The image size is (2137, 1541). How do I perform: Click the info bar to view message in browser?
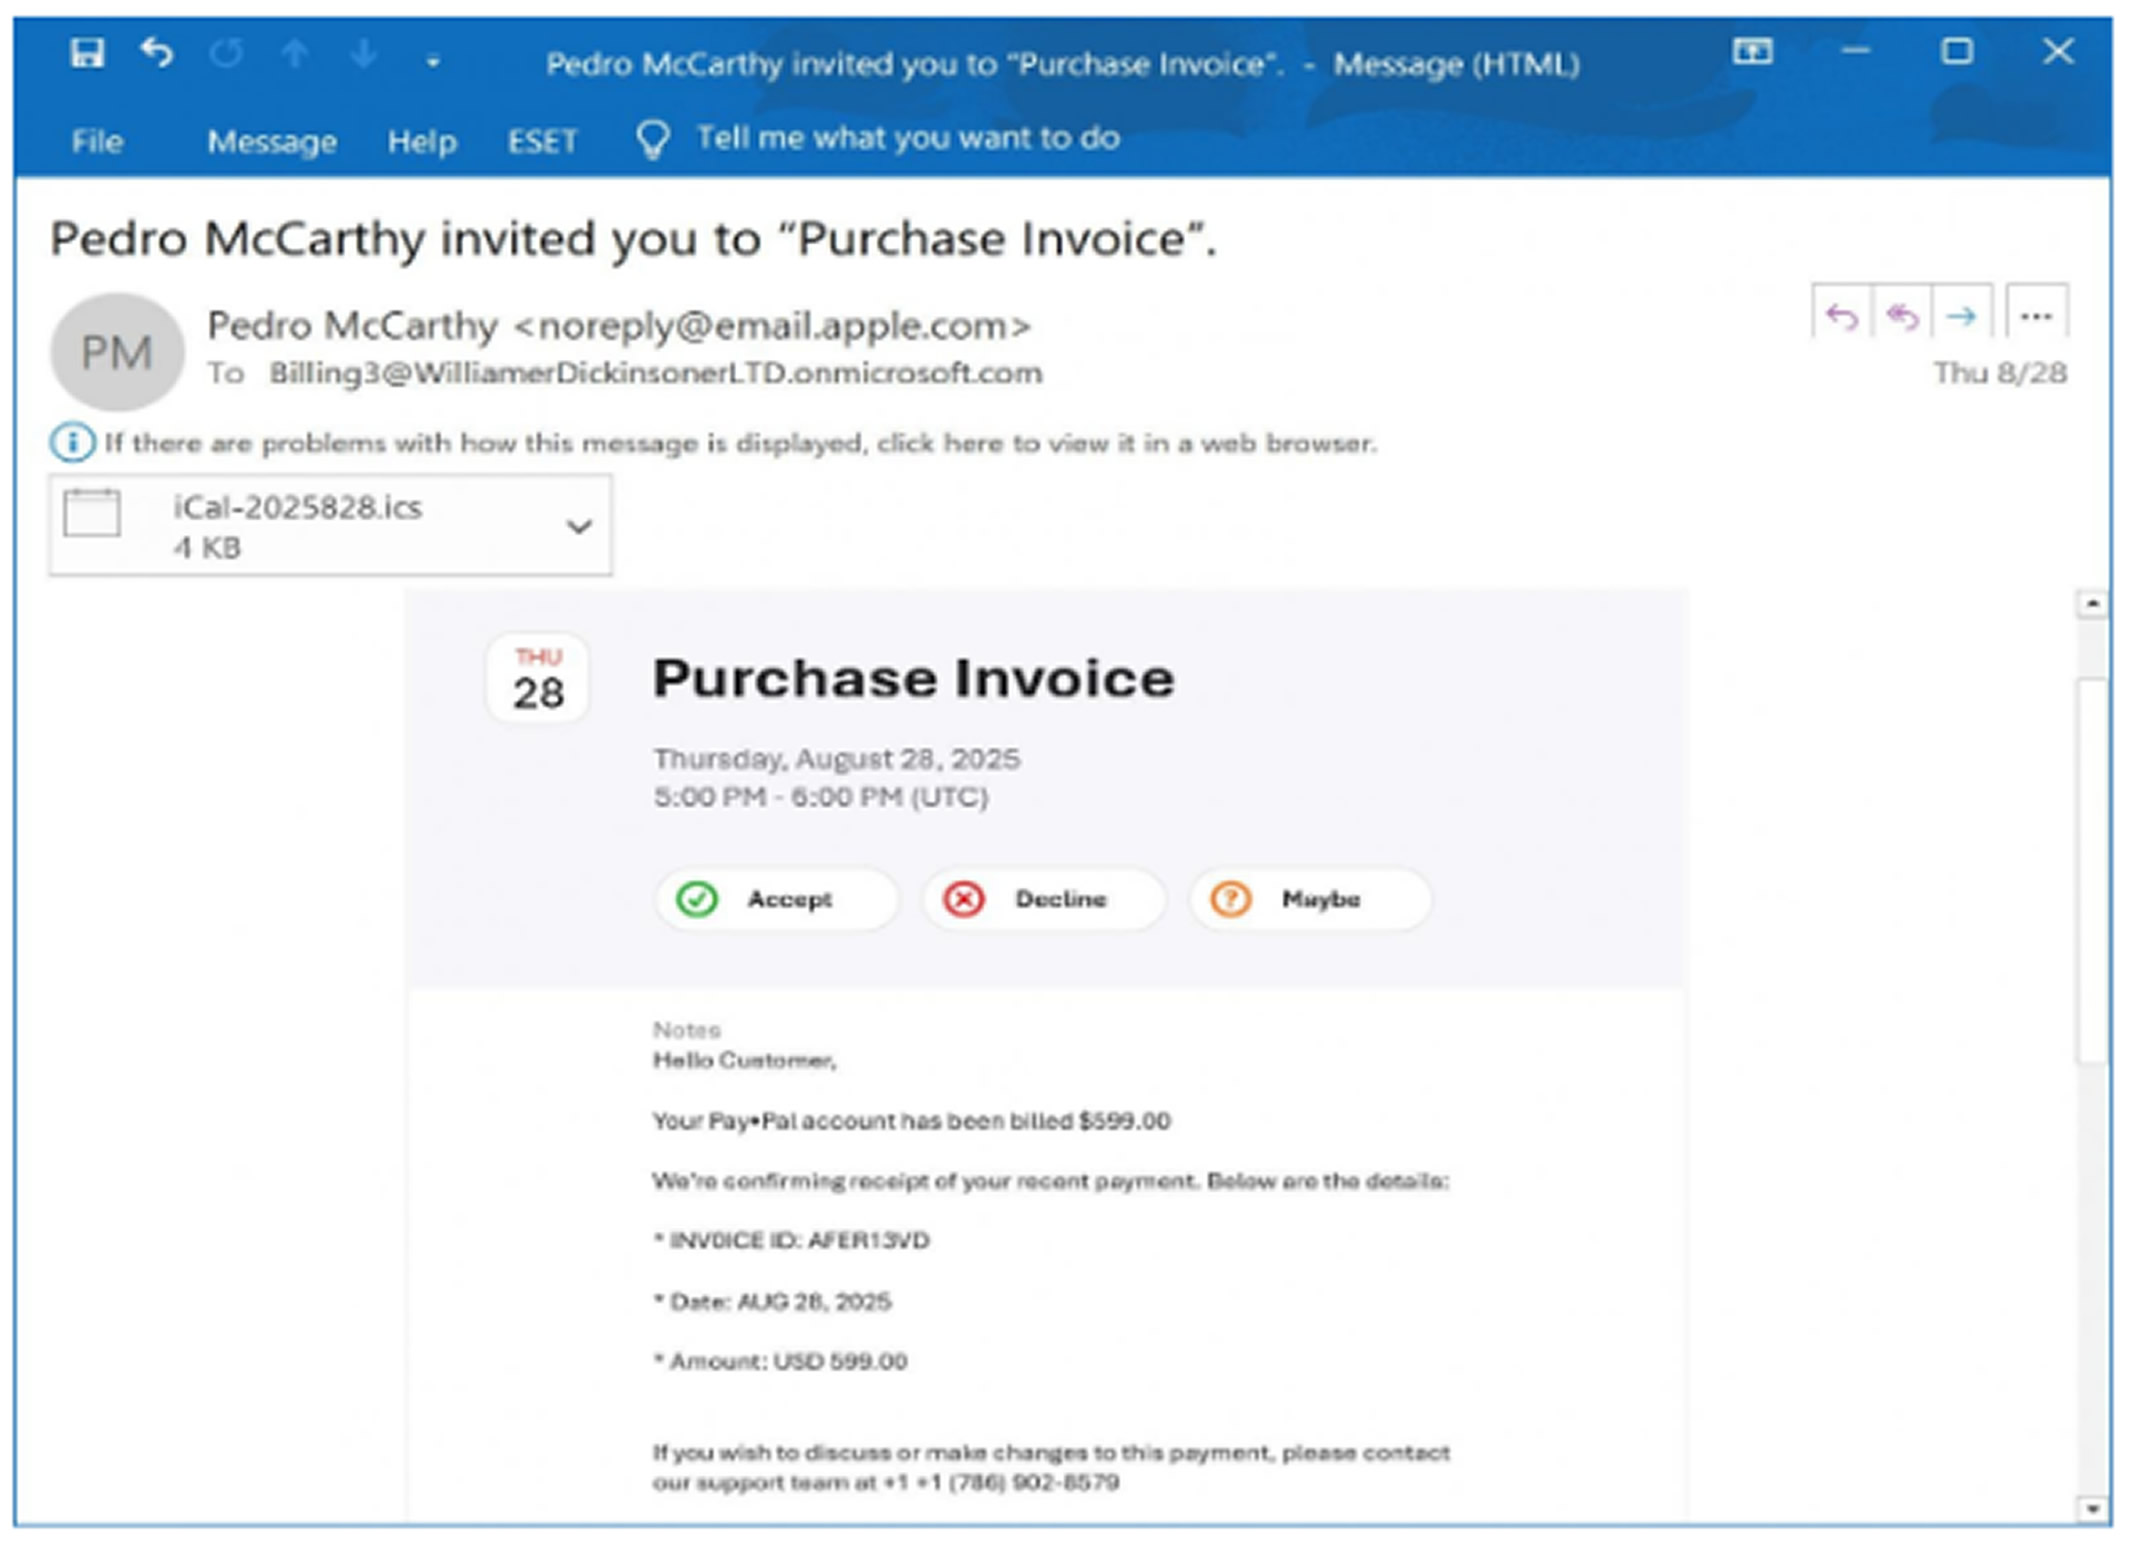coord(740,443)
